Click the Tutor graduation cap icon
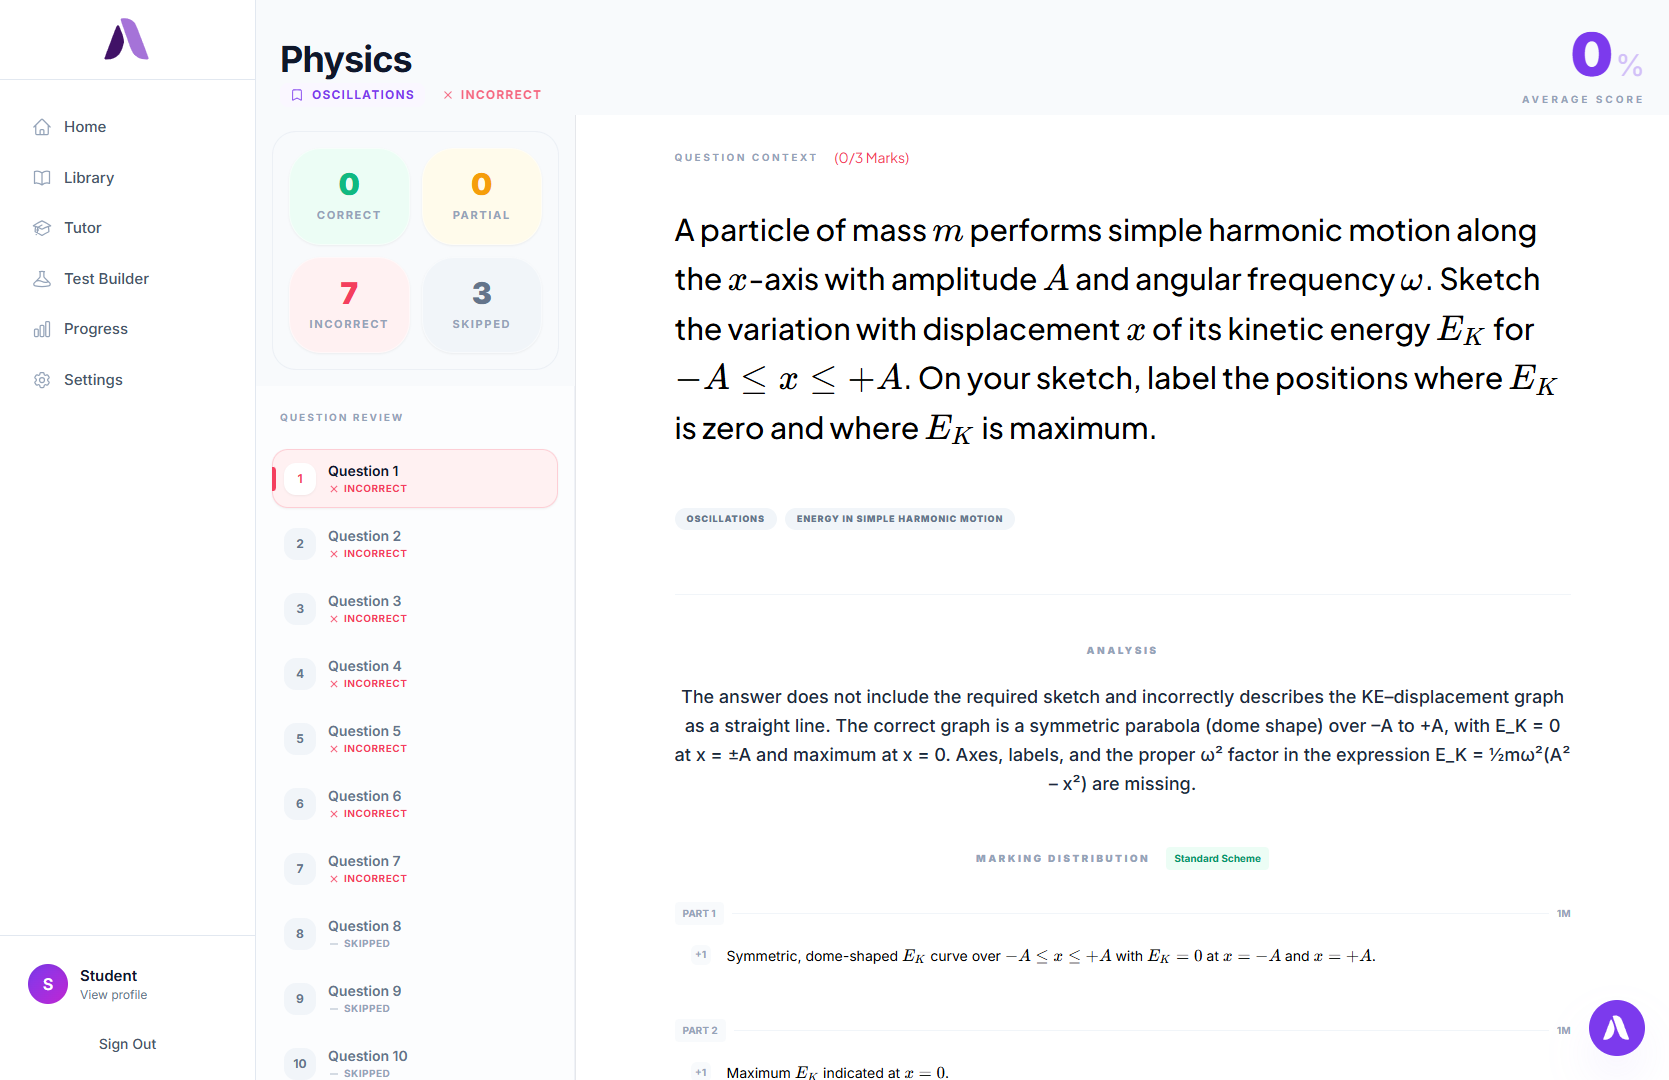 point(42,228)
